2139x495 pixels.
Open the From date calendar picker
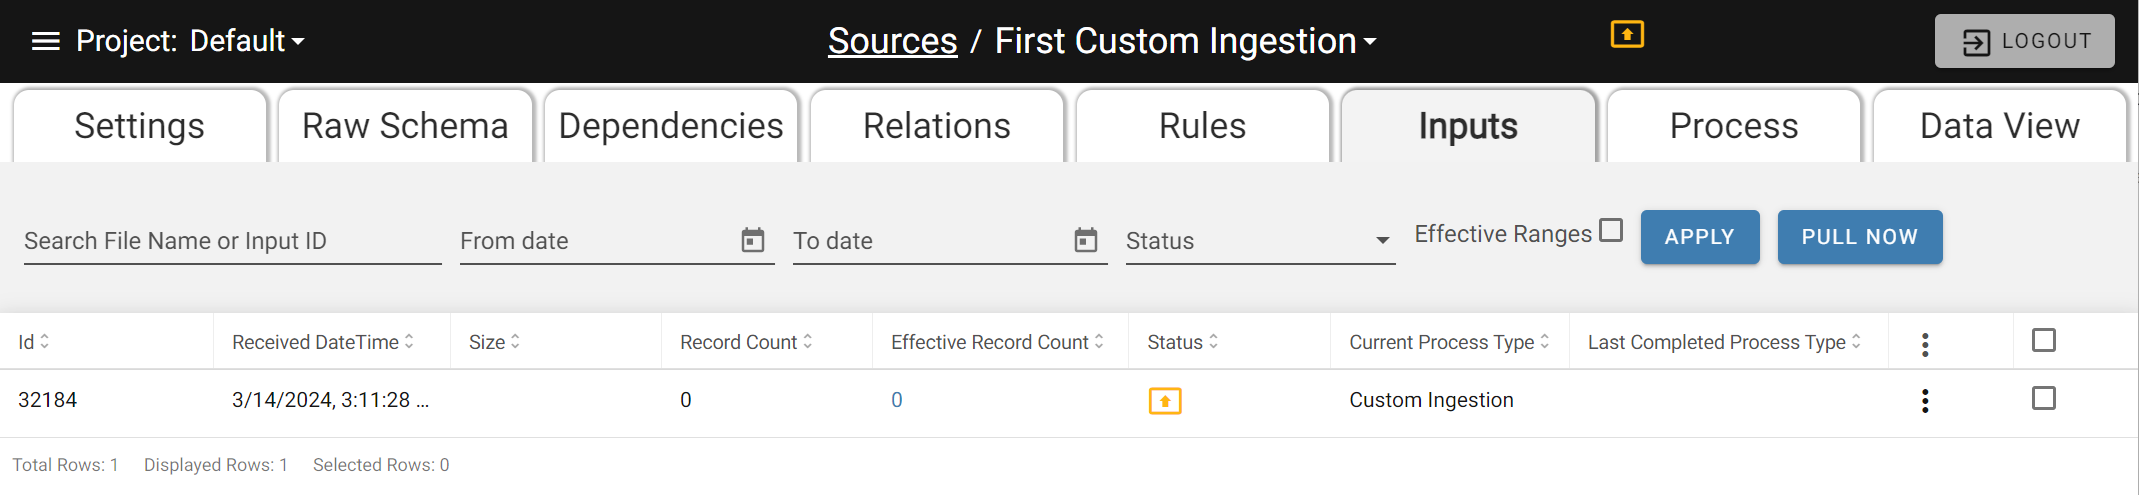point(753,240)
